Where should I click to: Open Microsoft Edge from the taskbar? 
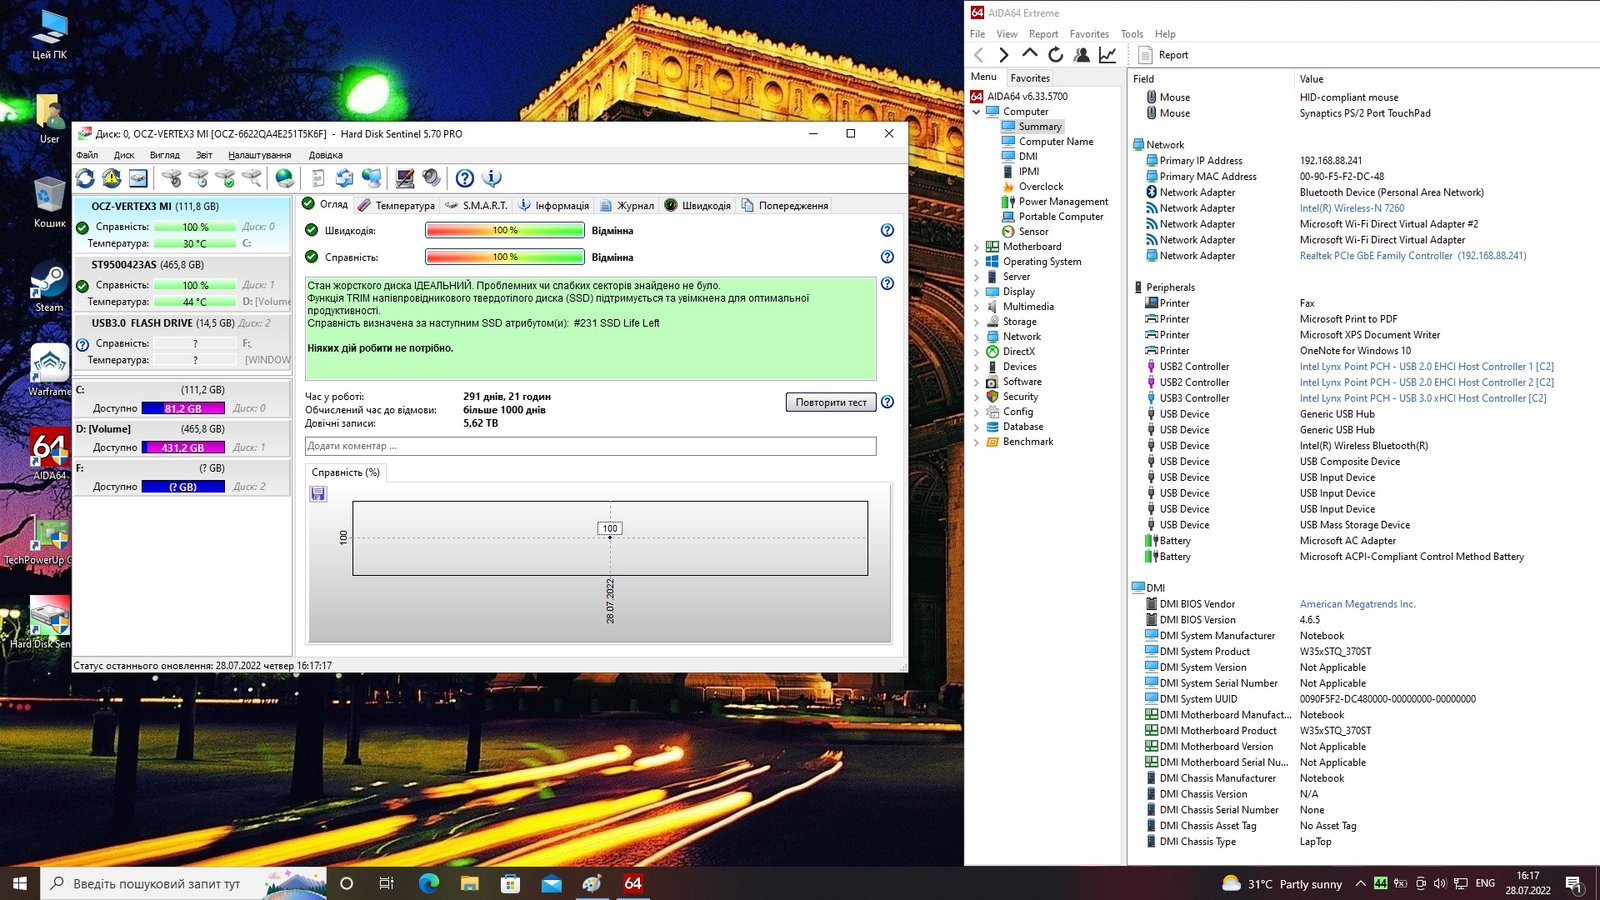[429, 883]
